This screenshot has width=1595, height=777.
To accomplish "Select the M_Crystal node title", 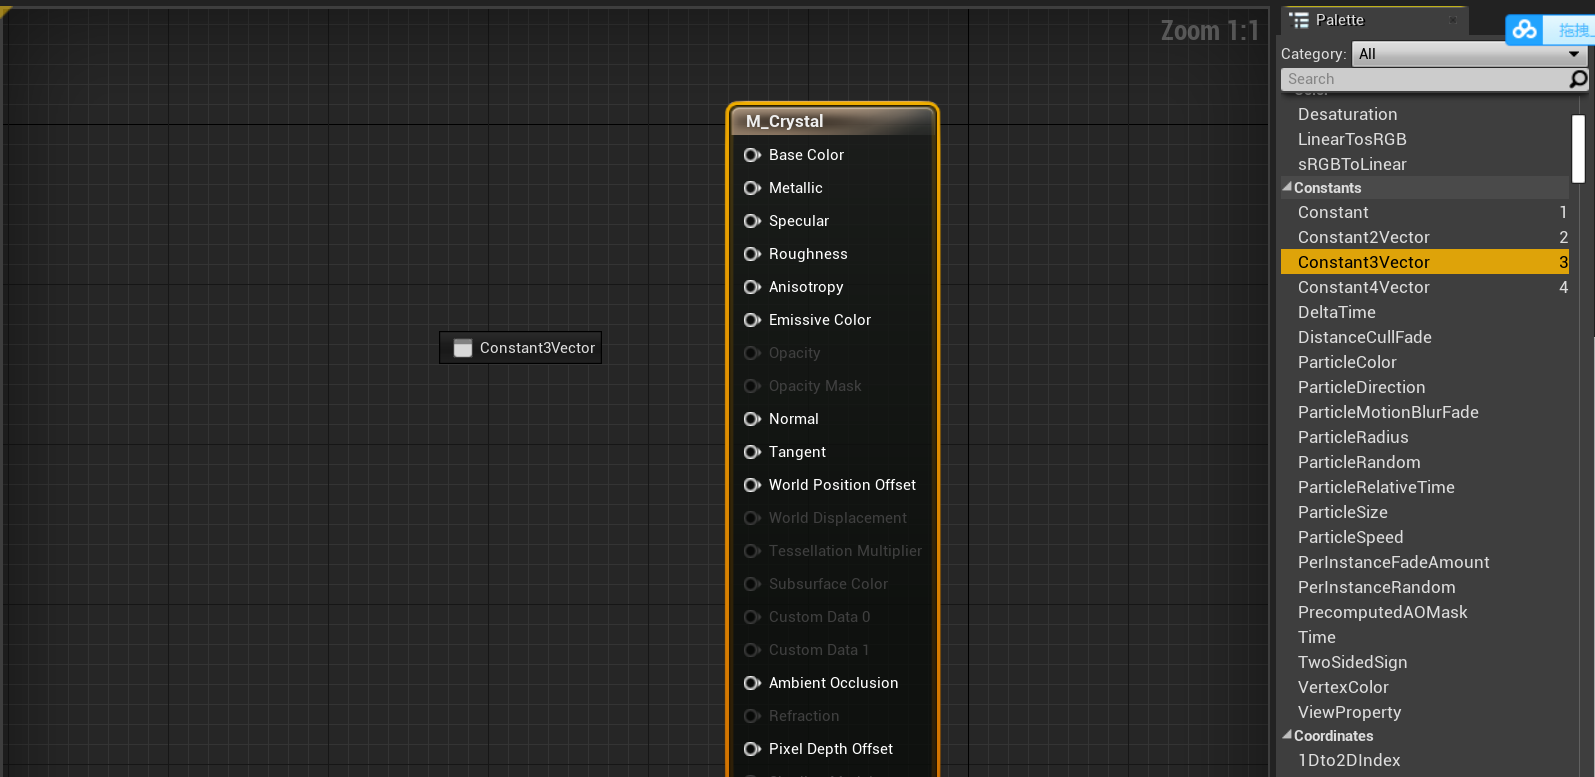I will tap(785, 121).
